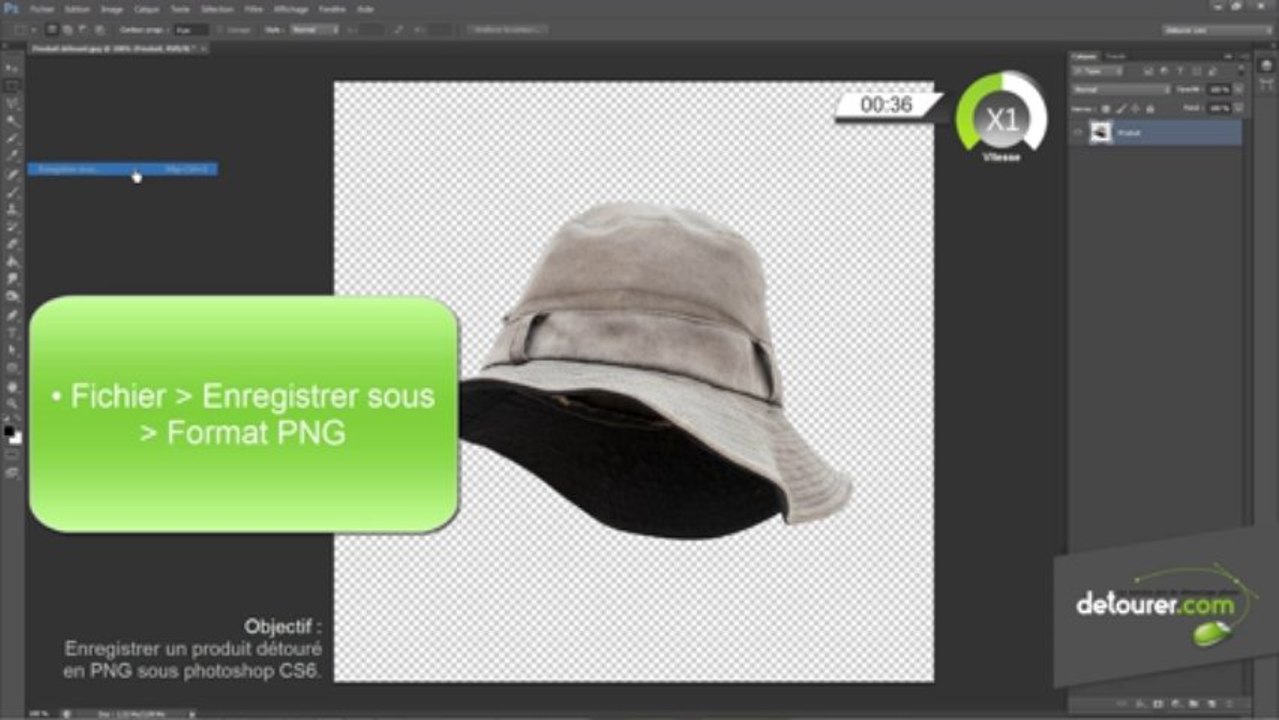1279x720 pixels.
Task: Select the Produit layer thumbnail
Action: click(1101, 132)
